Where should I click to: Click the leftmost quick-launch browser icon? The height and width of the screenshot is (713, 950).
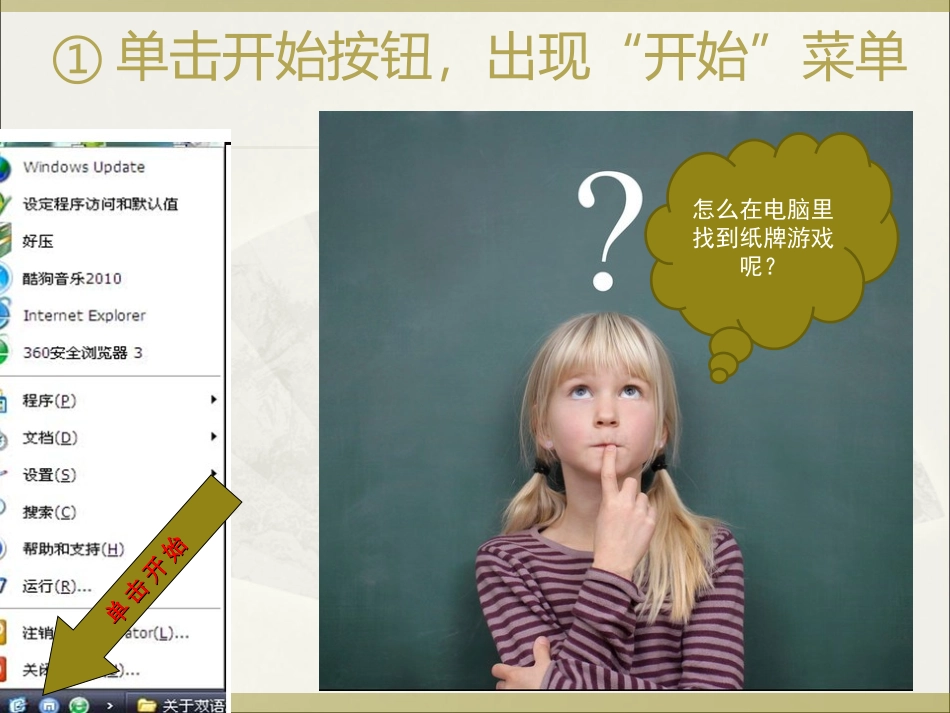pyautogui.click(x=18, y=705)
